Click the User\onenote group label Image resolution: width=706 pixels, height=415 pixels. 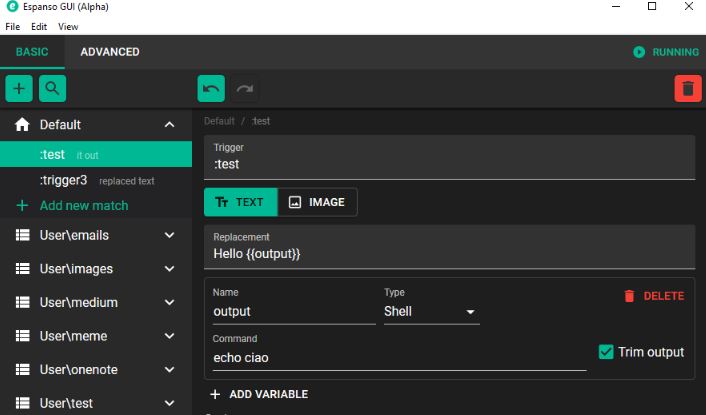point(79,370)
